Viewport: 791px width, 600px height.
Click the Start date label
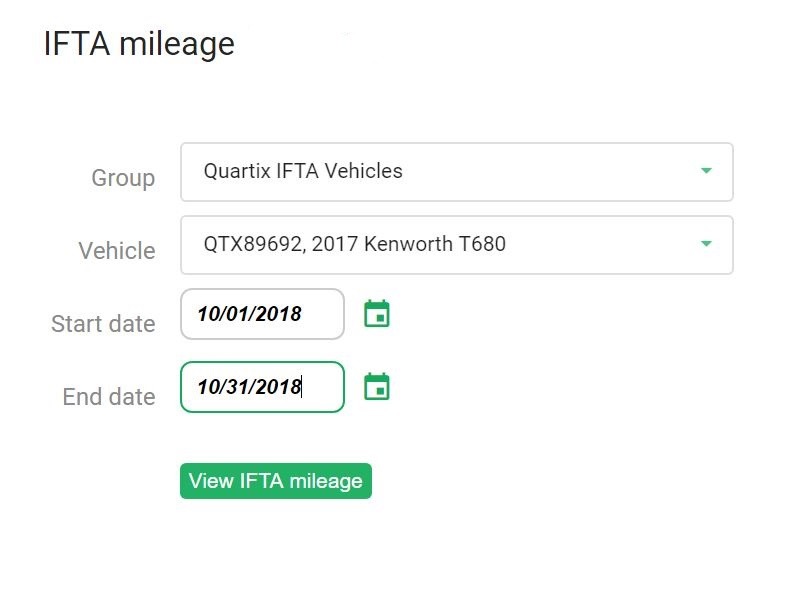[103, 324]
